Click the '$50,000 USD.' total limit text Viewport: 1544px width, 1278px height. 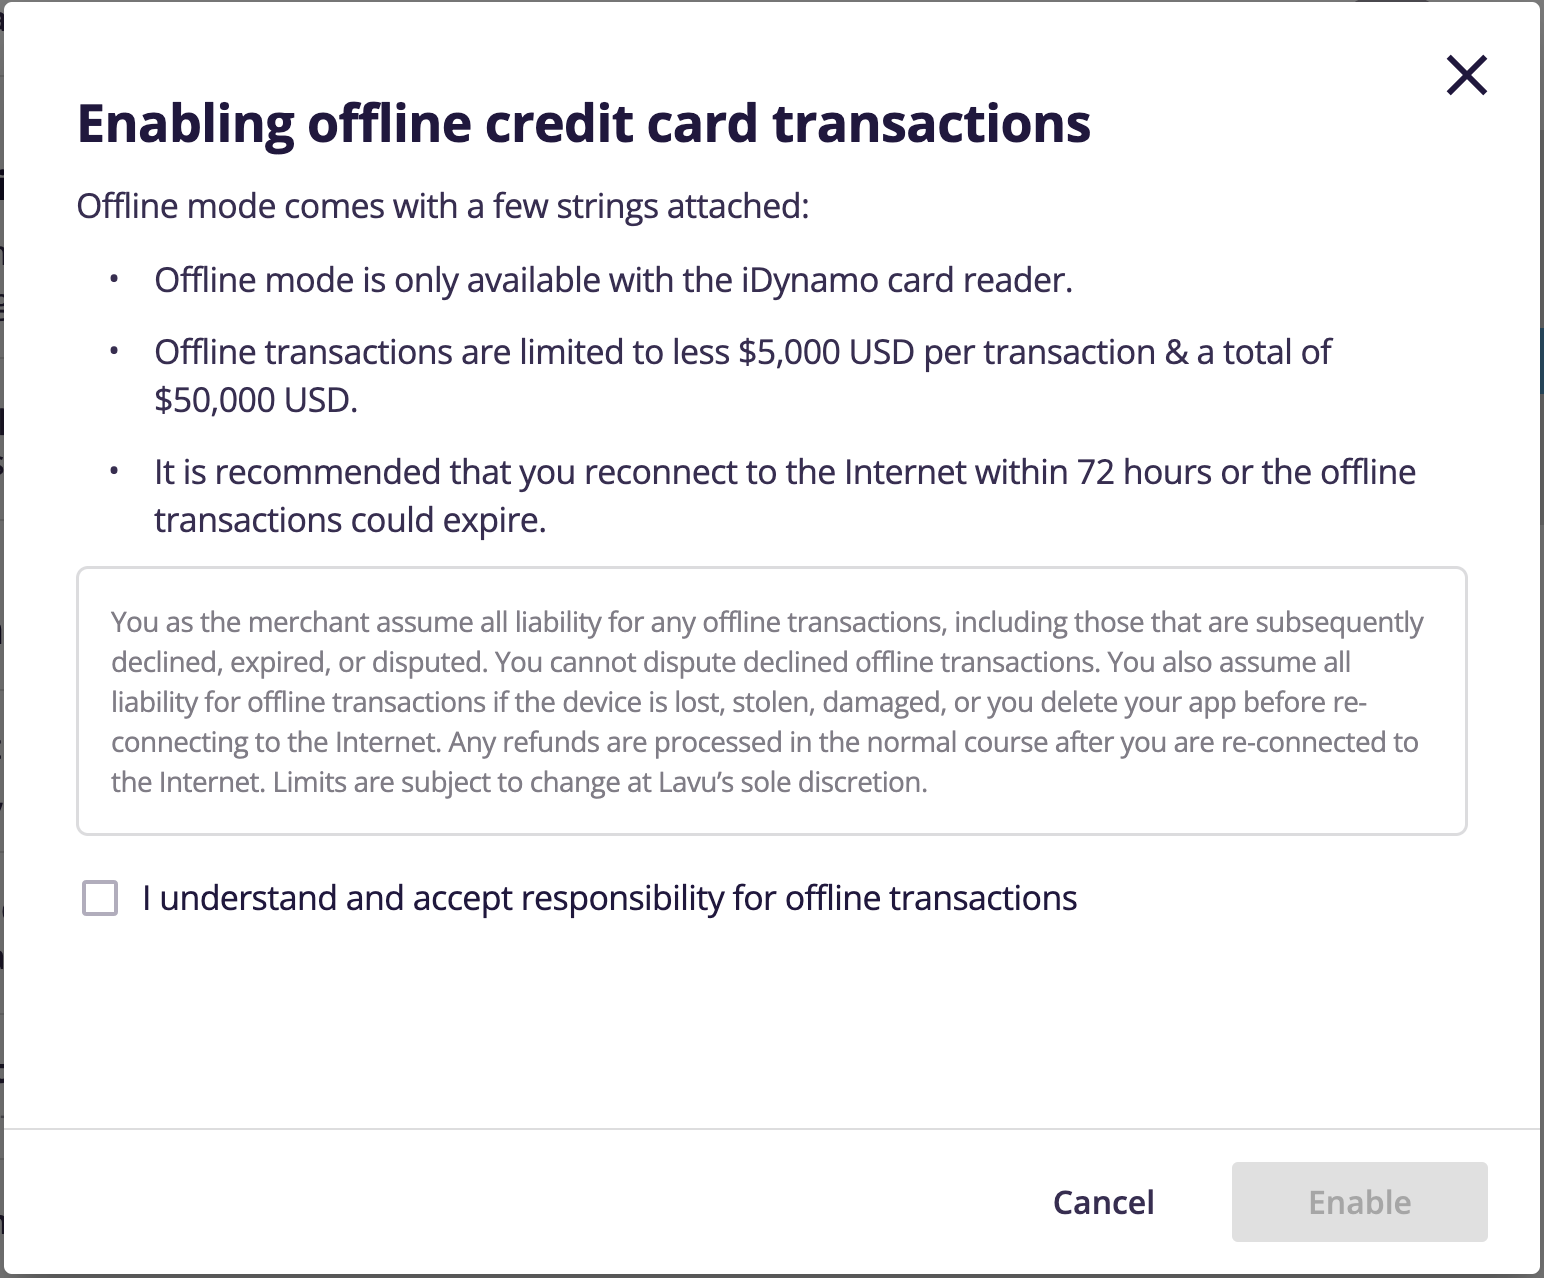click(256, 400)
